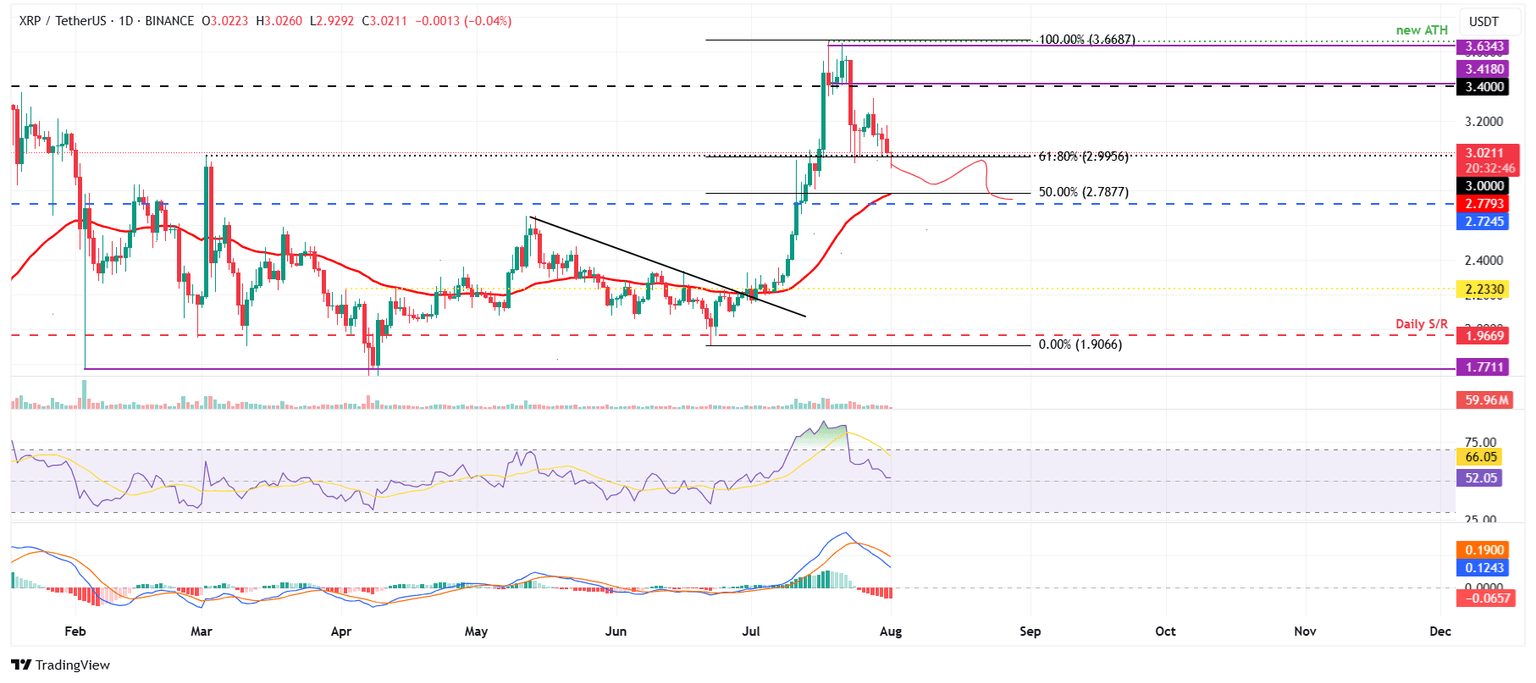
Task: Click the new ATH green label
Action: 1421,30
